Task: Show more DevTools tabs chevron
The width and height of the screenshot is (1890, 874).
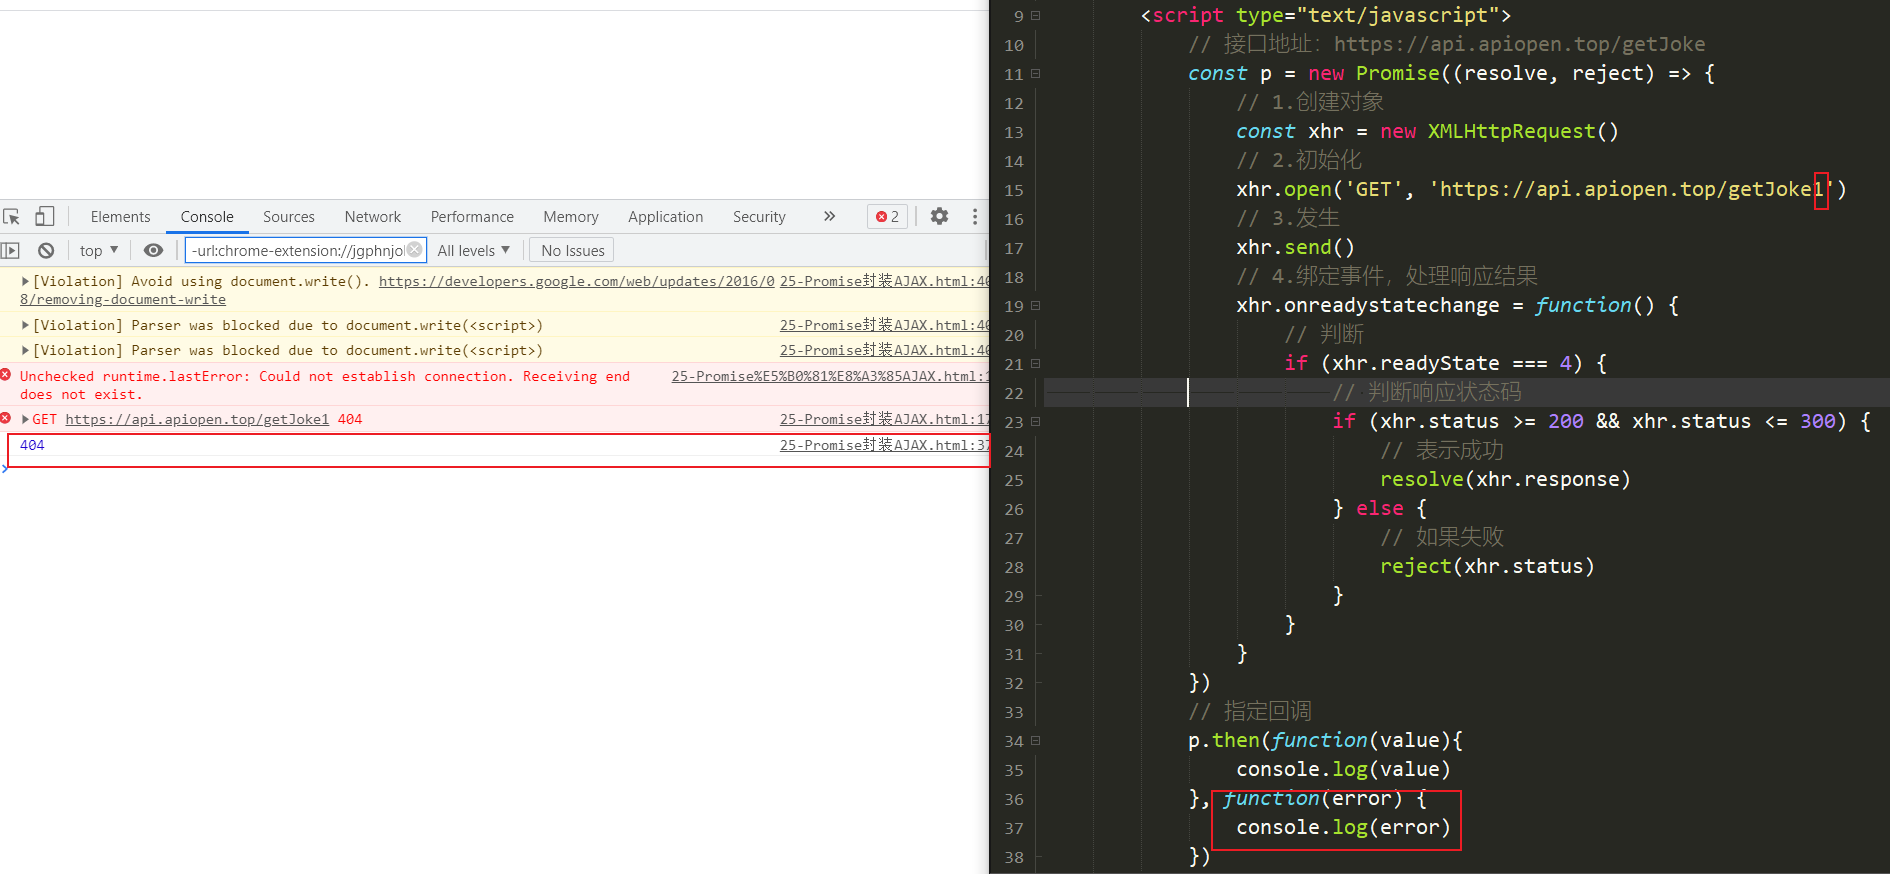Action: (829, 216)
